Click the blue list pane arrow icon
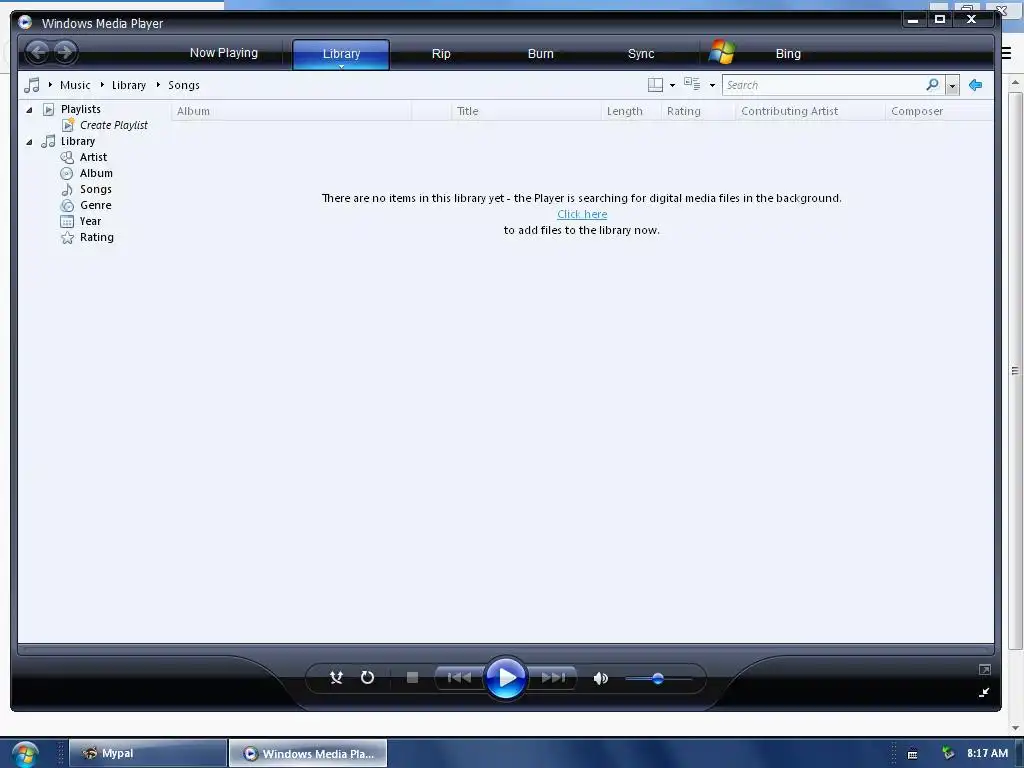 [x=976, y=85]
